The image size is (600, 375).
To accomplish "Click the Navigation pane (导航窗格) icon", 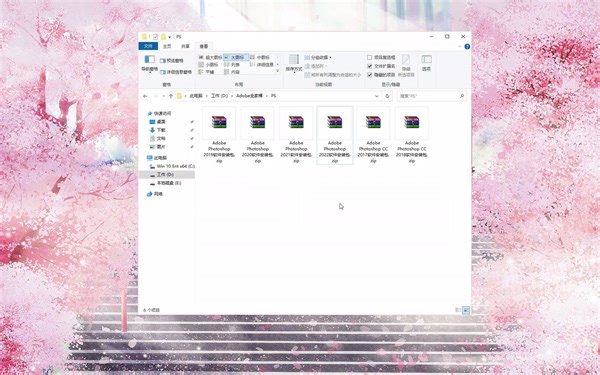I will (150, 63).
